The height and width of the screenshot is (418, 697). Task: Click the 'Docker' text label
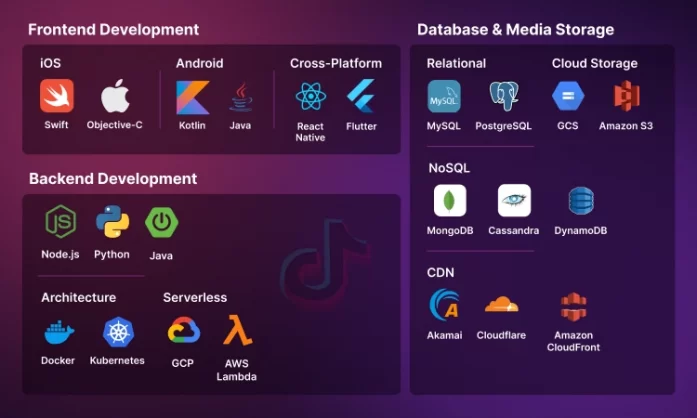(58, 361)
